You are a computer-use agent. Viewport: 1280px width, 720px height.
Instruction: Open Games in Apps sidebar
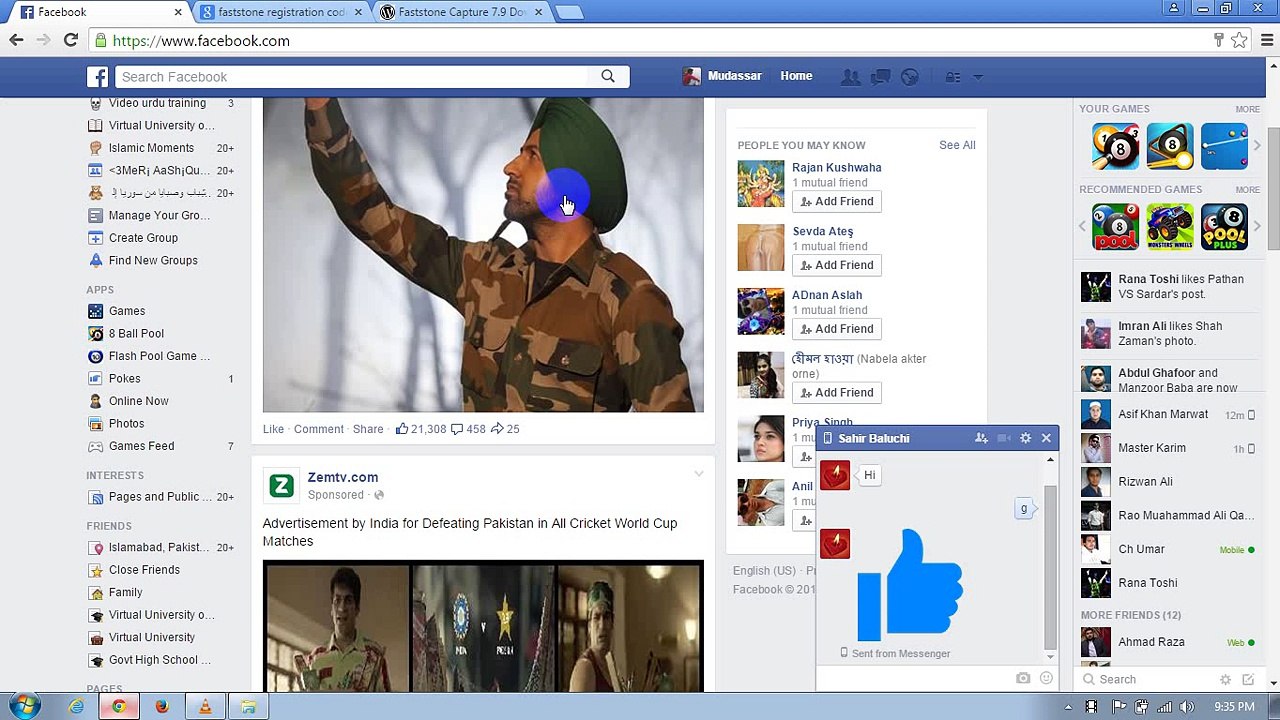[x=127, y=311]
